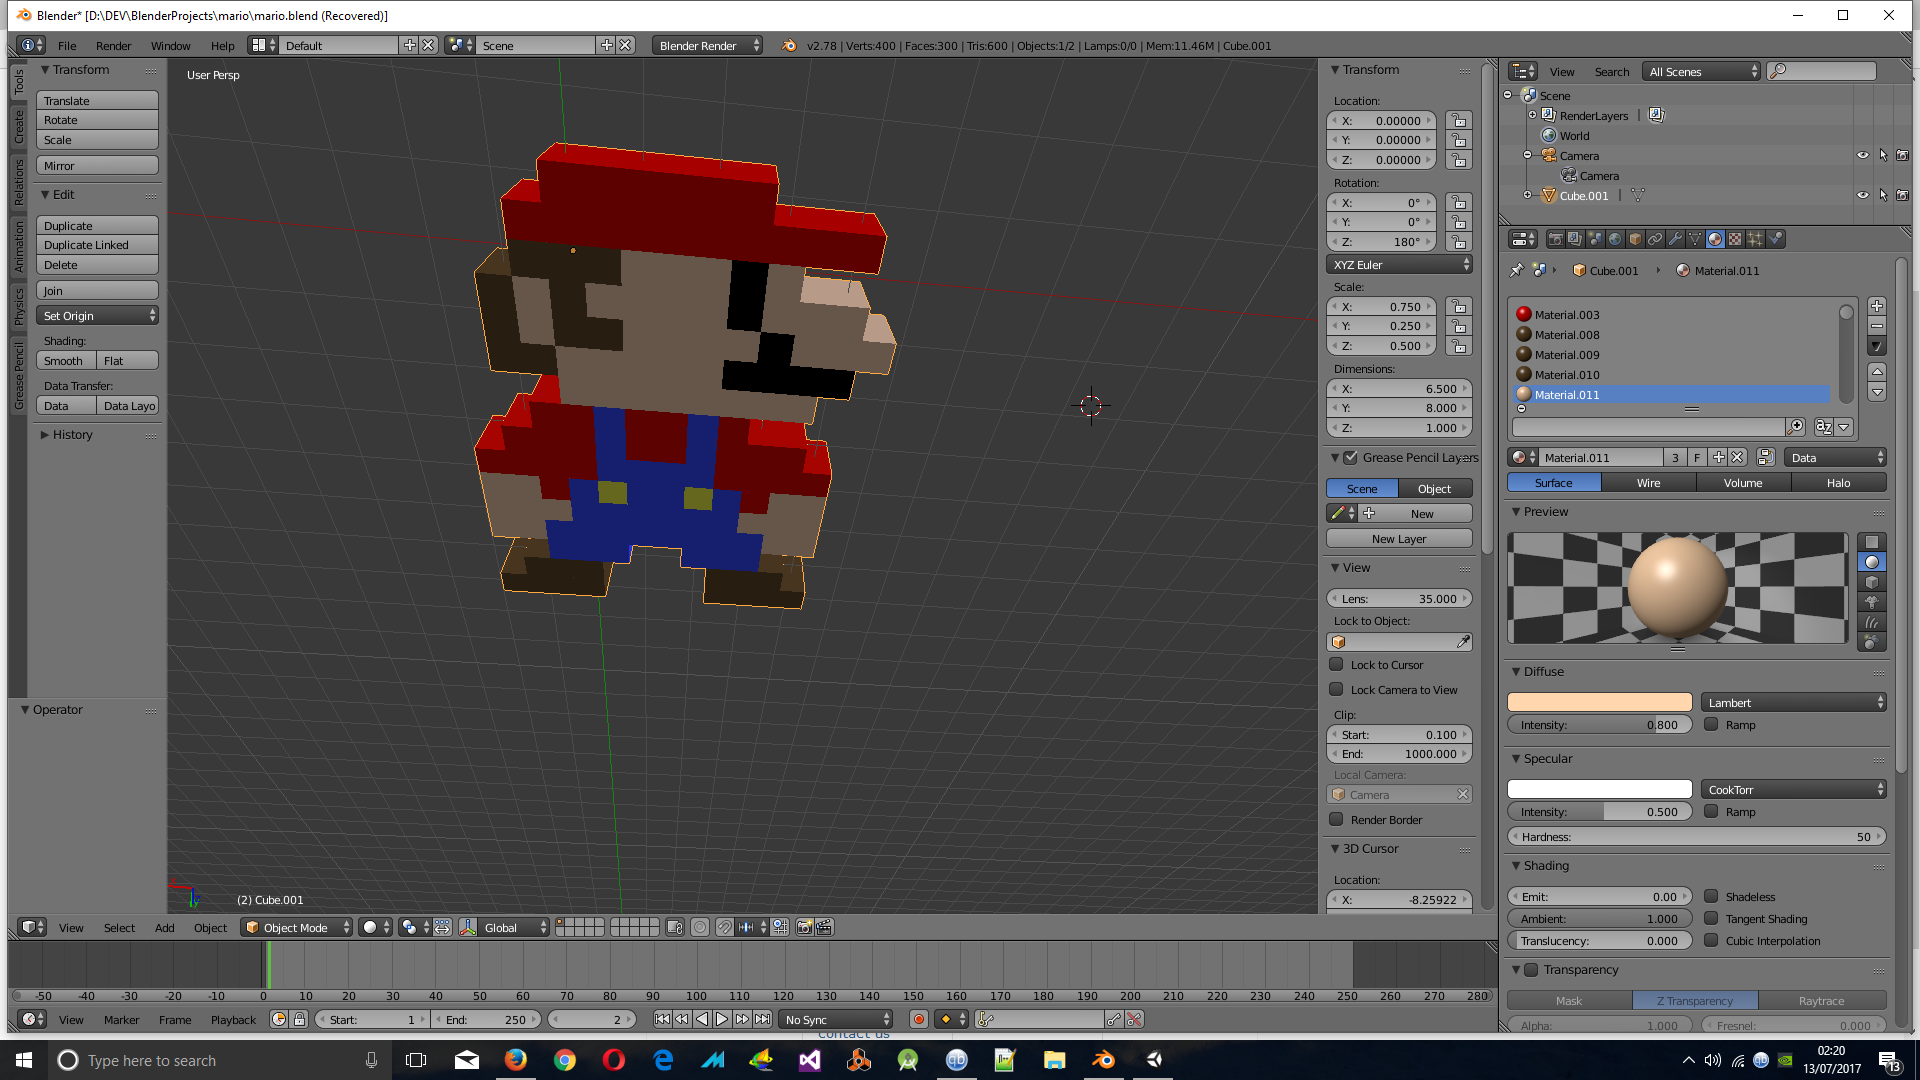Click the material nodes toggle icon
Screen dimensions: 1920x1080
(1765, 457)
